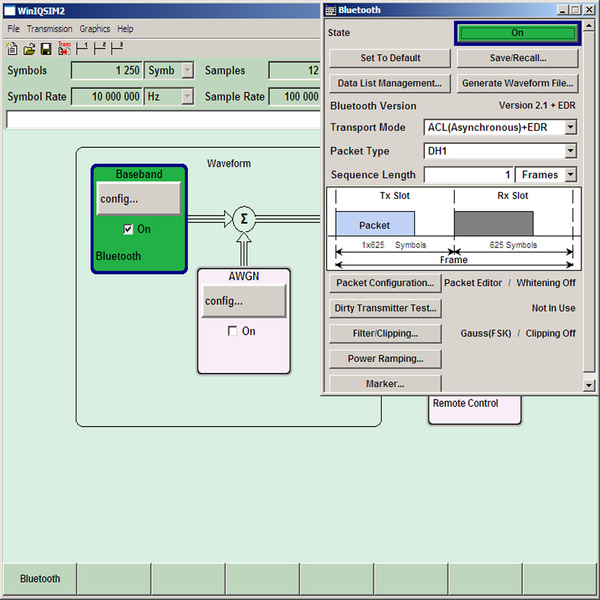This screenshot has height=600, width=600.
Task: Open the Graphics menu
Action: pos(95,29)
